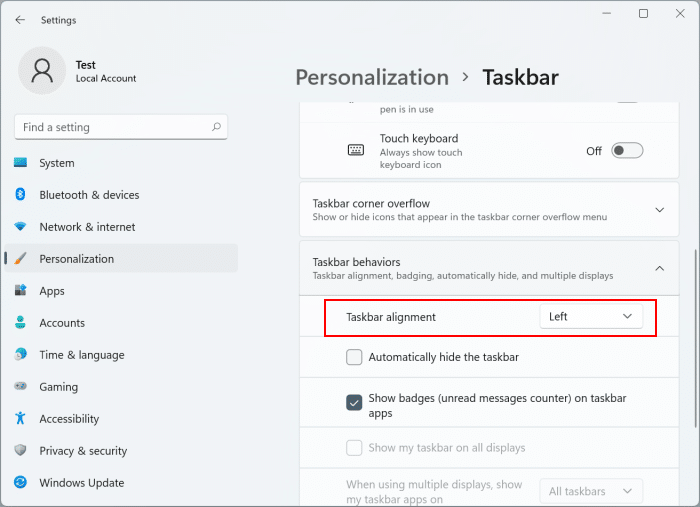
Task: Open Windows Update category
Action: [x=121, y=482]
